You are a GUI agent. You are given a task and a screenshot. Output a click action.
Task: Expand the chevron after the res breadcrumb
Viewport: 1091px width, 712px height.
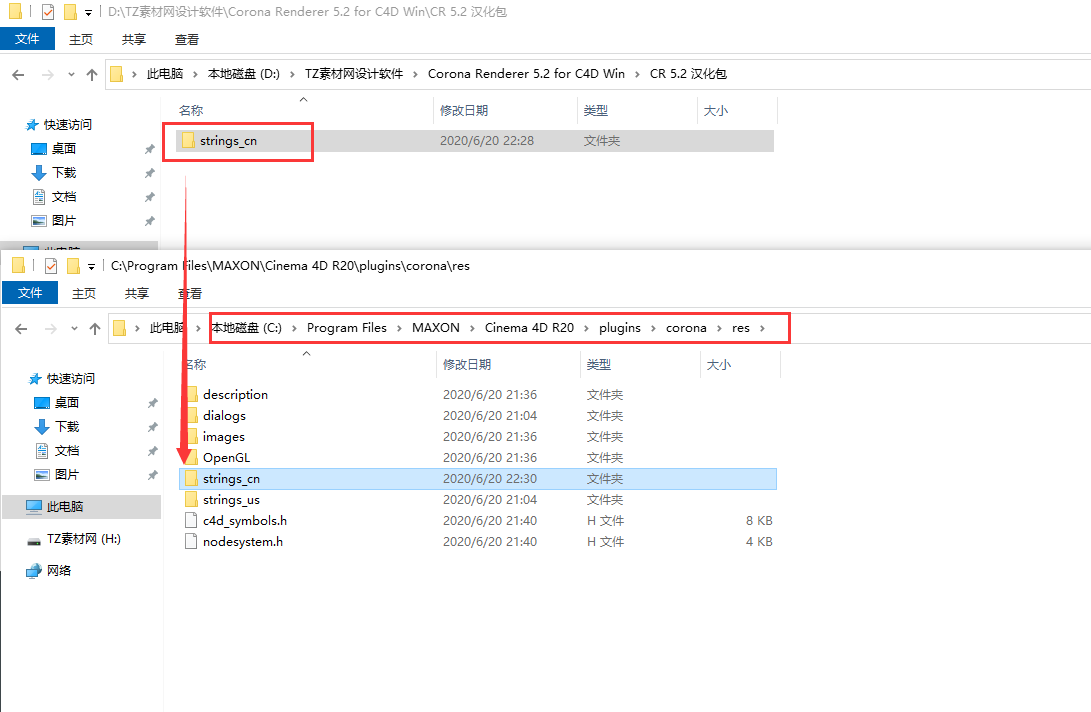click(x=763, y=328)
